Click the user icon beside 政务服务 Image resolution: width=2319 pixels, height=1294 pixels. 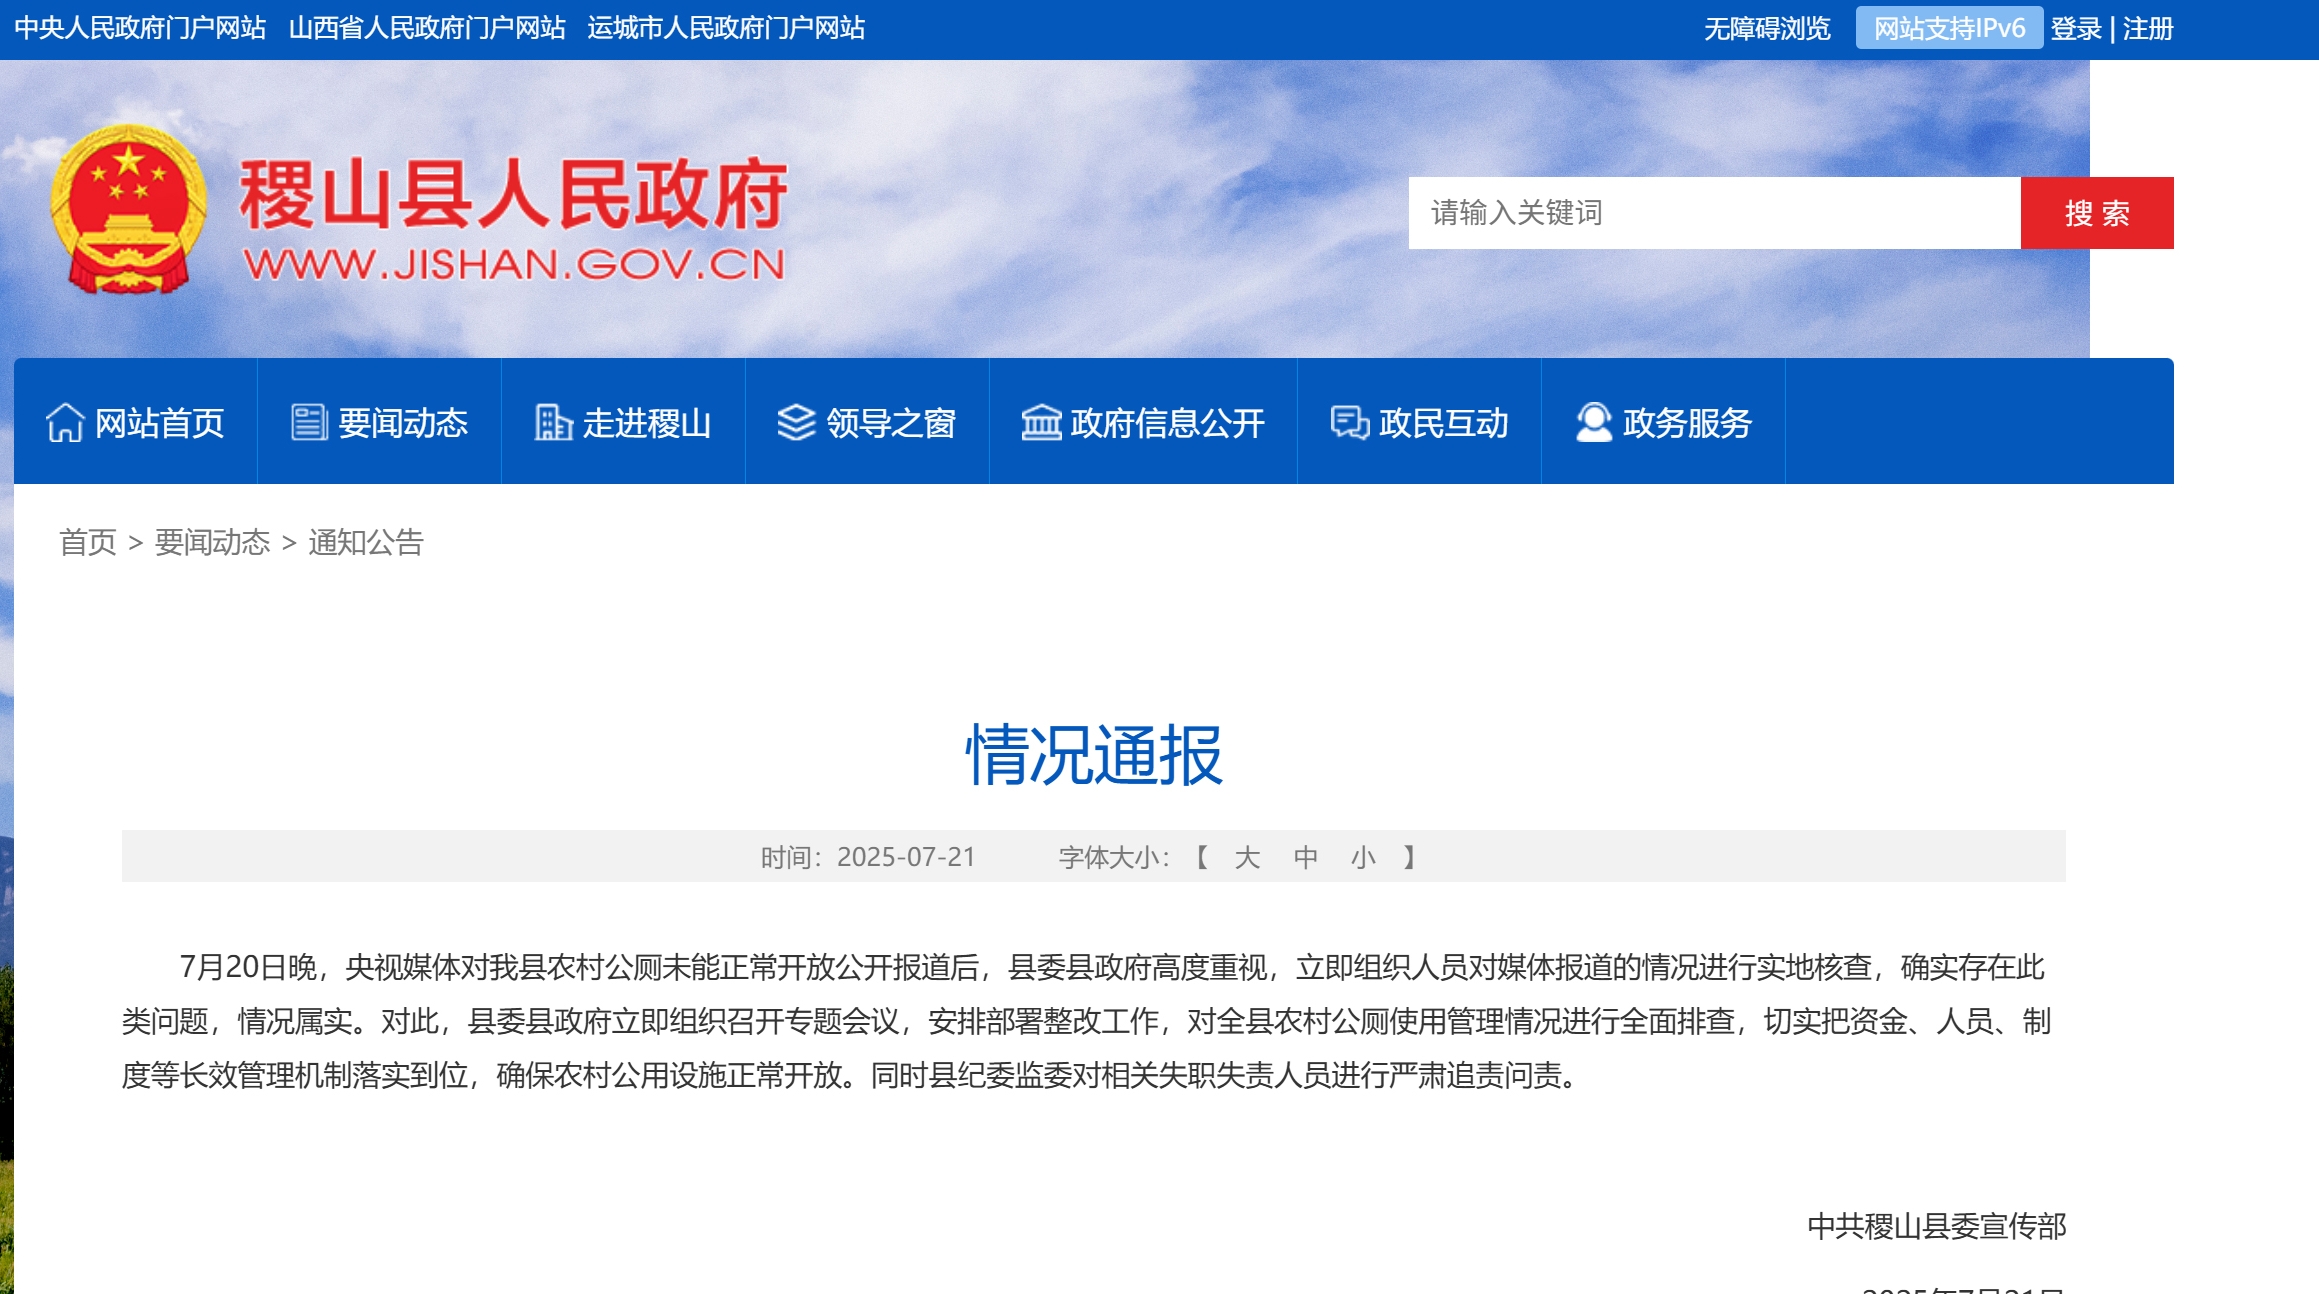pos(1593,422)
